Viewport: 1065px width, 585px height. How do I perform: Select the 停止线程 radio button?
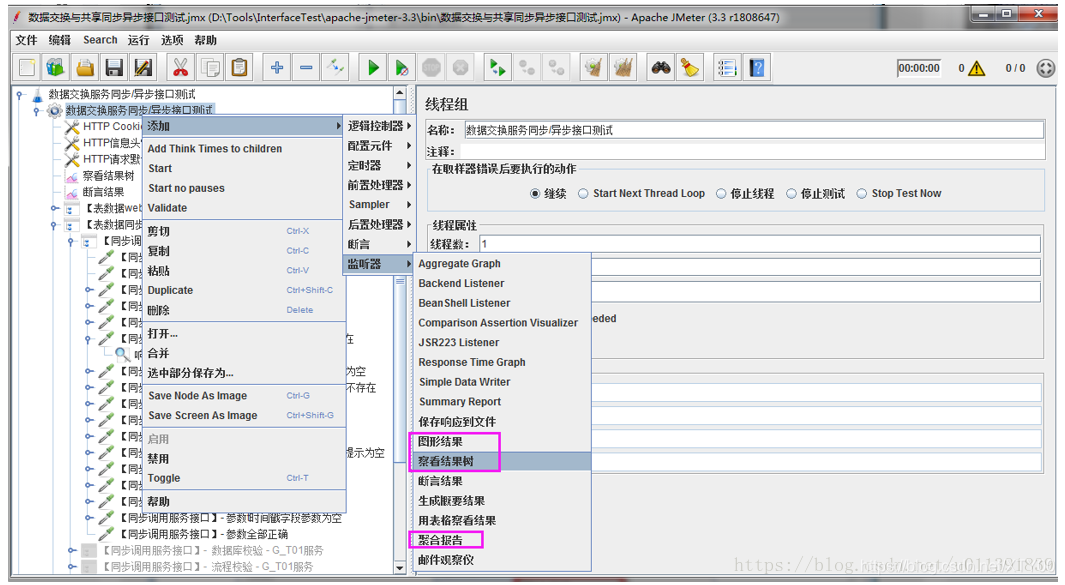tap(721, 194)
